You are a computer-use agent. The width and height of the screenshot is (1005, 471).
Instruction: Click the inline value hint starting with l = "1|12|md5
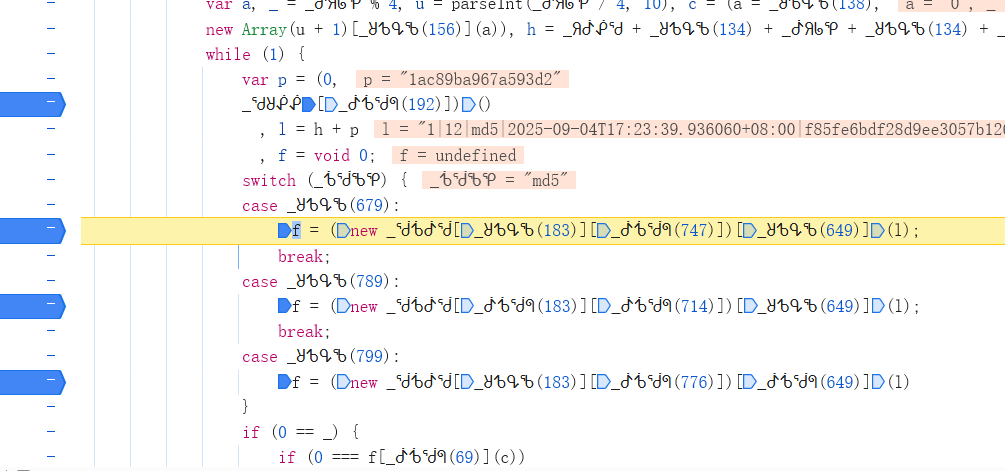pos(690,130)
